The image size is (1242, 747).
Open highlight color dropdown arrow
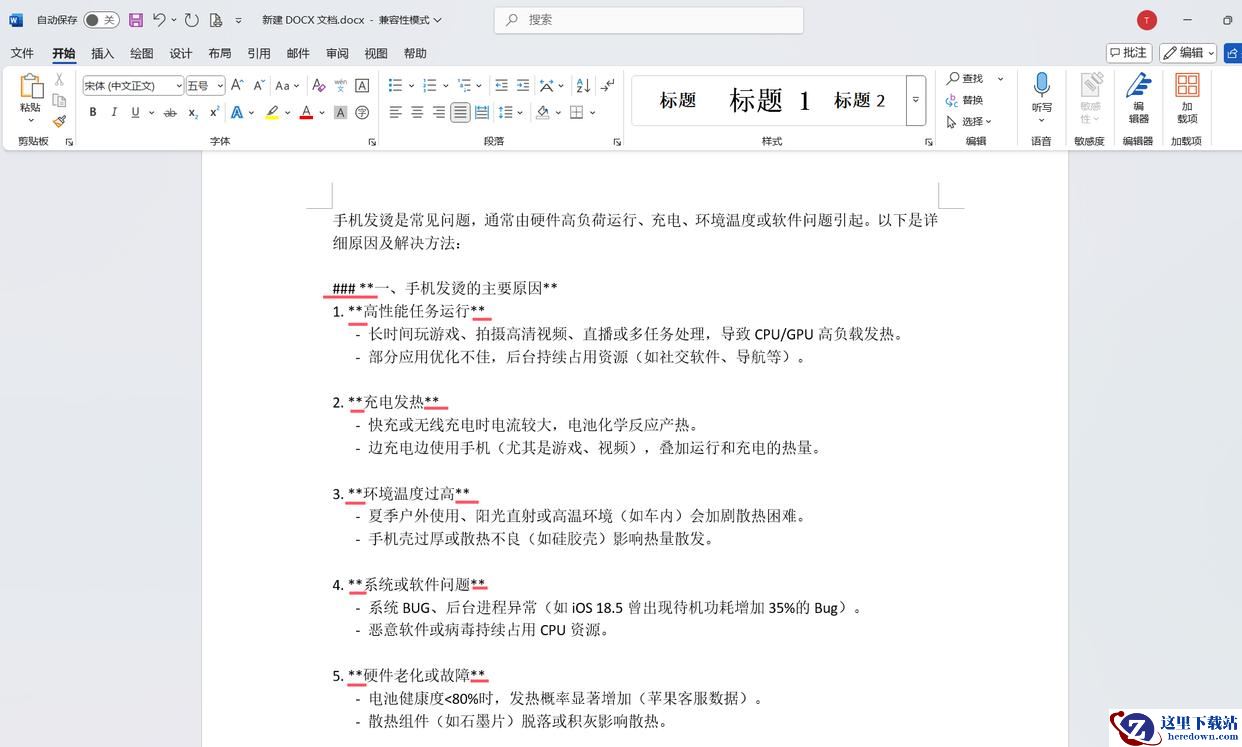point(287,113)
